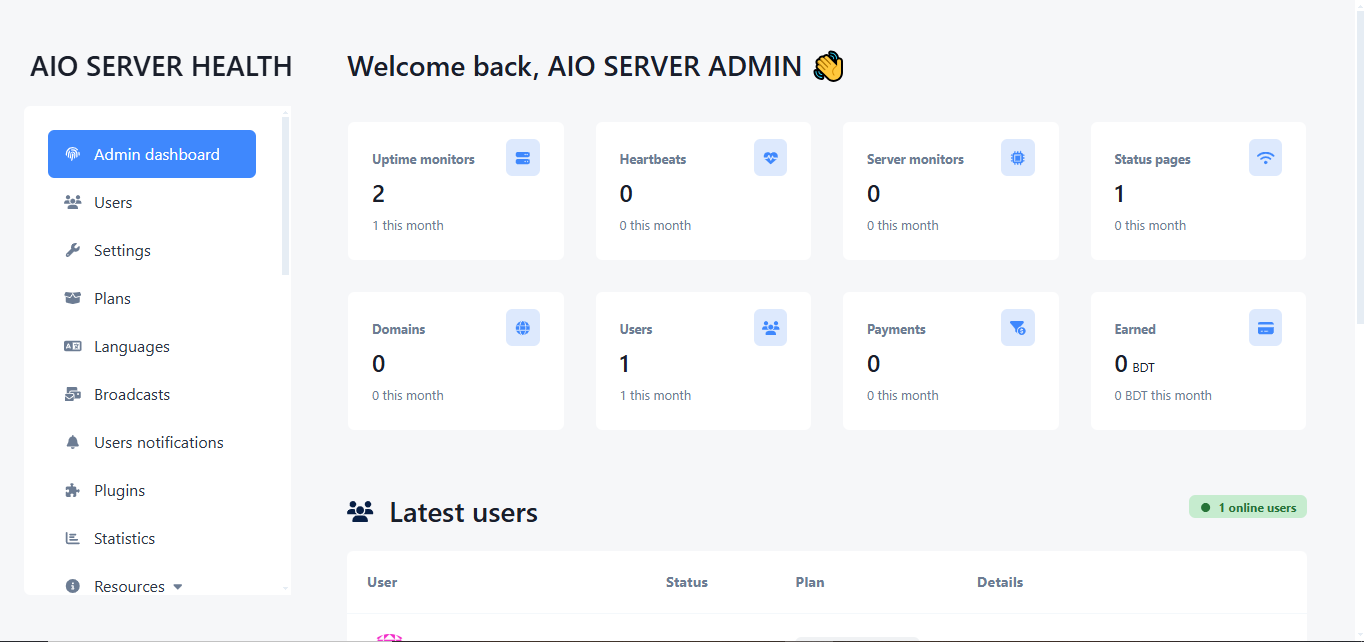View the Statistics page
Screen dimensions: 1364x642
124,539
